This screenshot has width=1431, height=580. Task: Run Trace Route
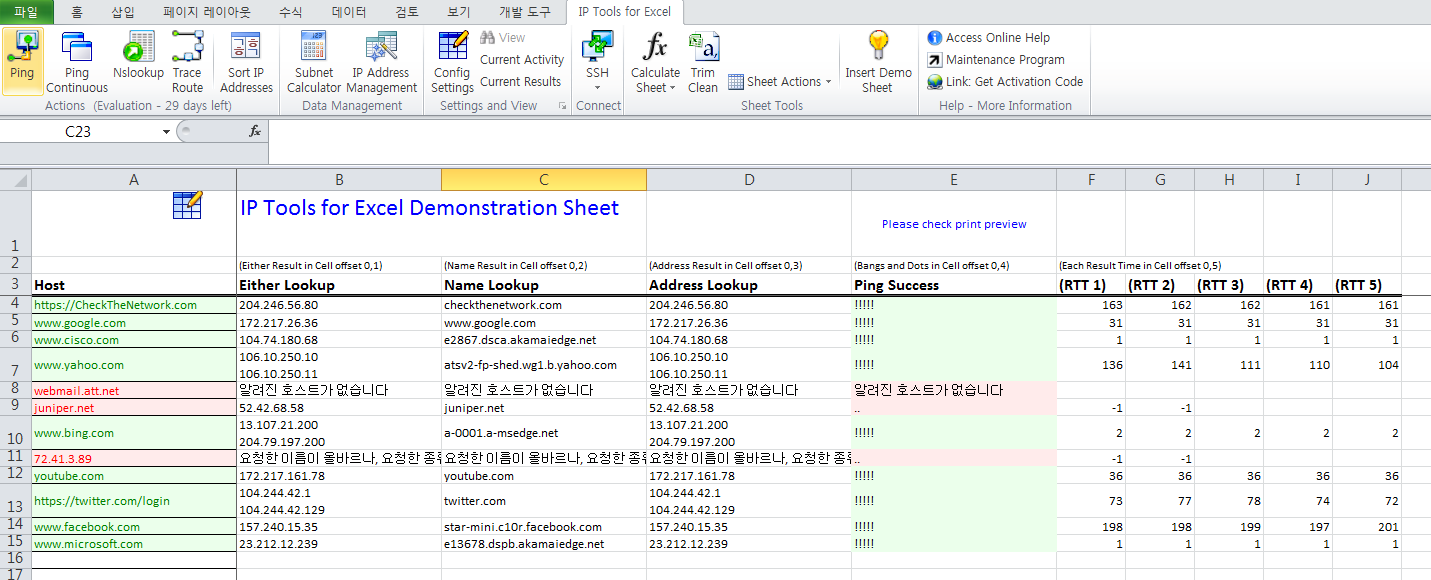click(187, 61)
